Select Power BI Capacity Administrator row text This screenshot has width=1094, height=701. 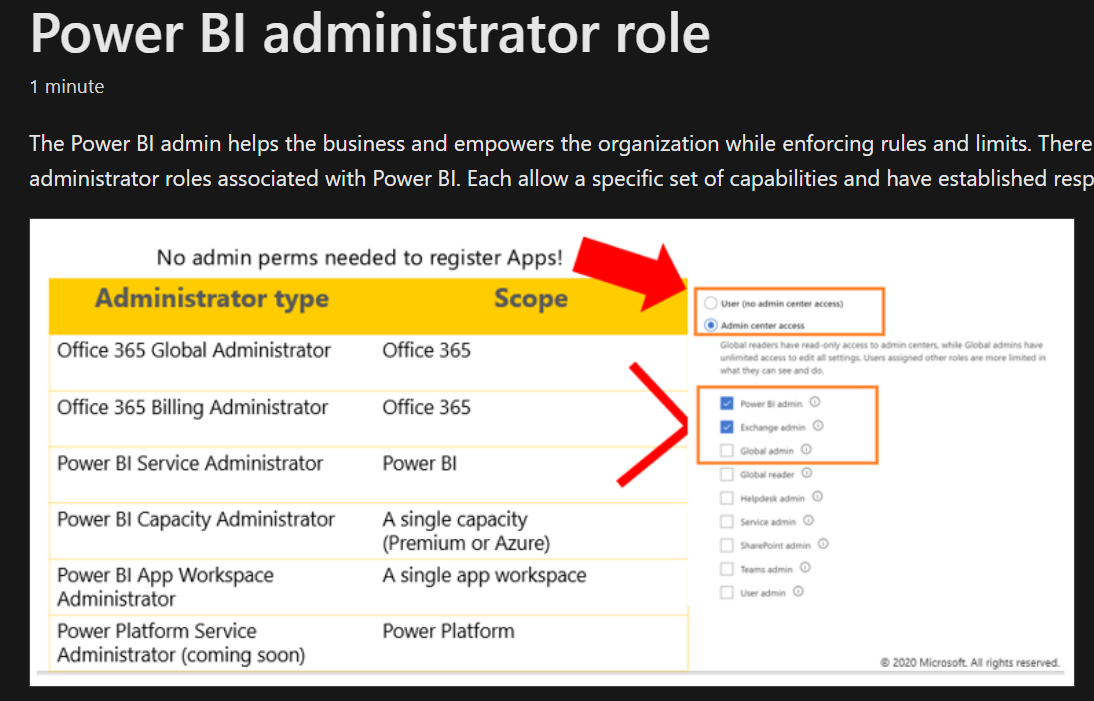[x=196, y=520]
